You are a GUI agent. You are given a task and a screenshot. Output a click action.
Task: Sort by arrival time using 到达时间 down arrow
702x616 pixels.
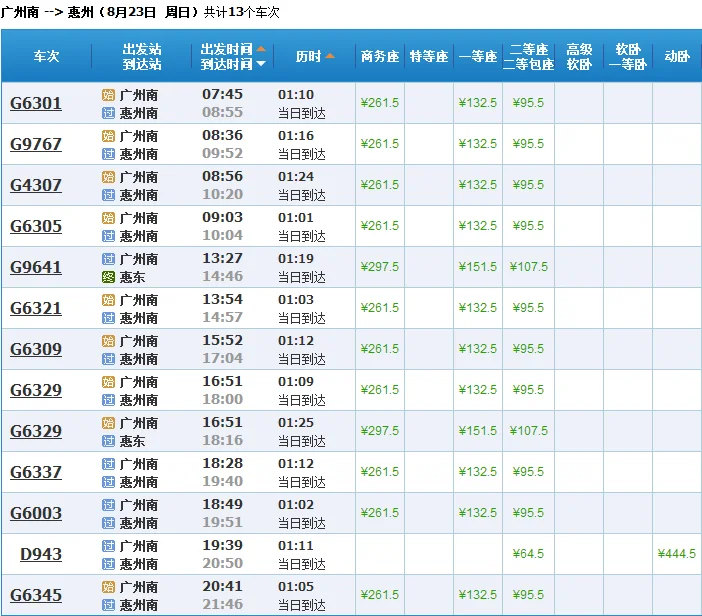pyautogui.click(x=261, y=64)
